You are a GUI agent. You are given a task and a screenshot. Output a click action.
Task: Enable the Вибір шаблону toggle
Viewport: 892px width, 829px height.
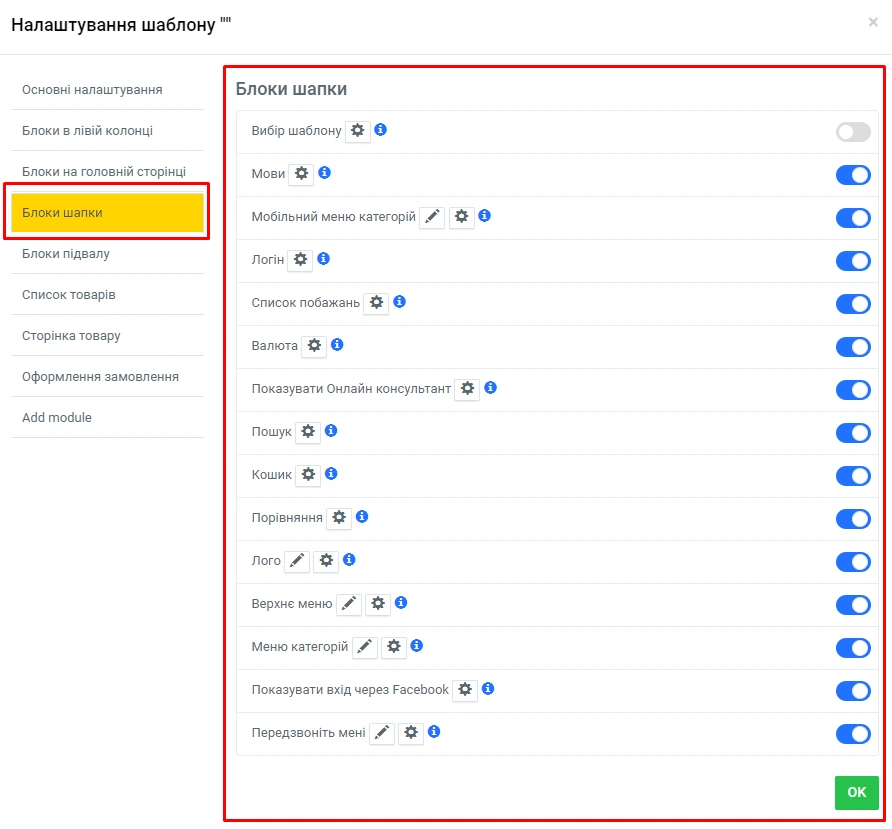(853, 132)
